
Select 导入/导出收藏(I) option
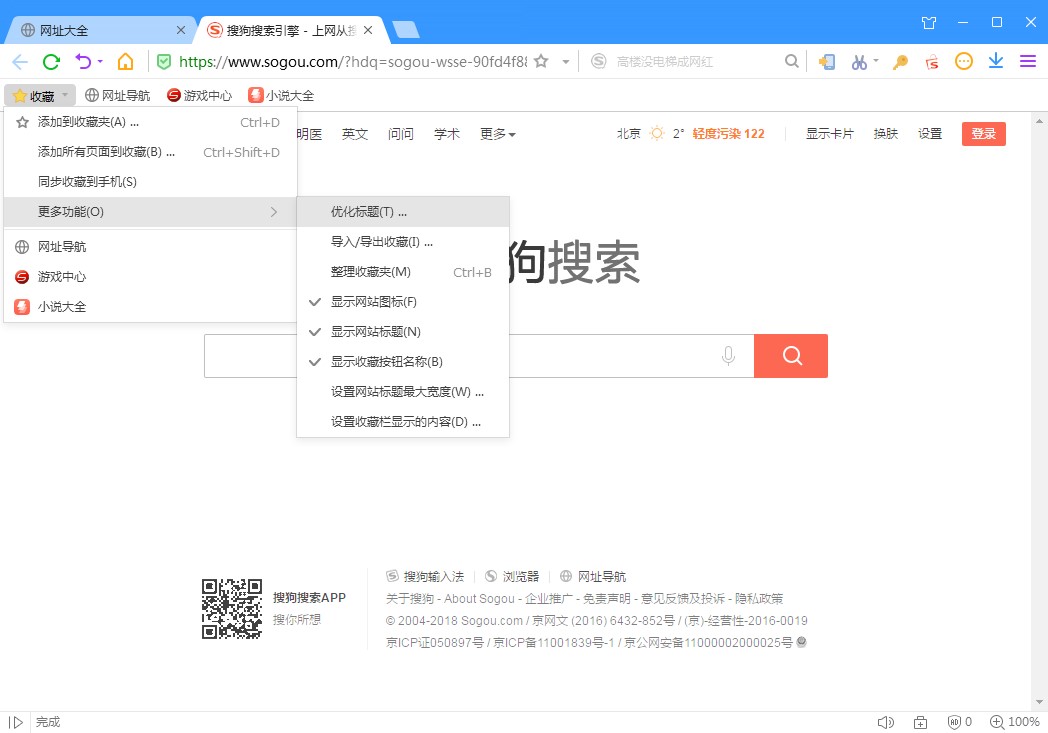click(403, 242)
